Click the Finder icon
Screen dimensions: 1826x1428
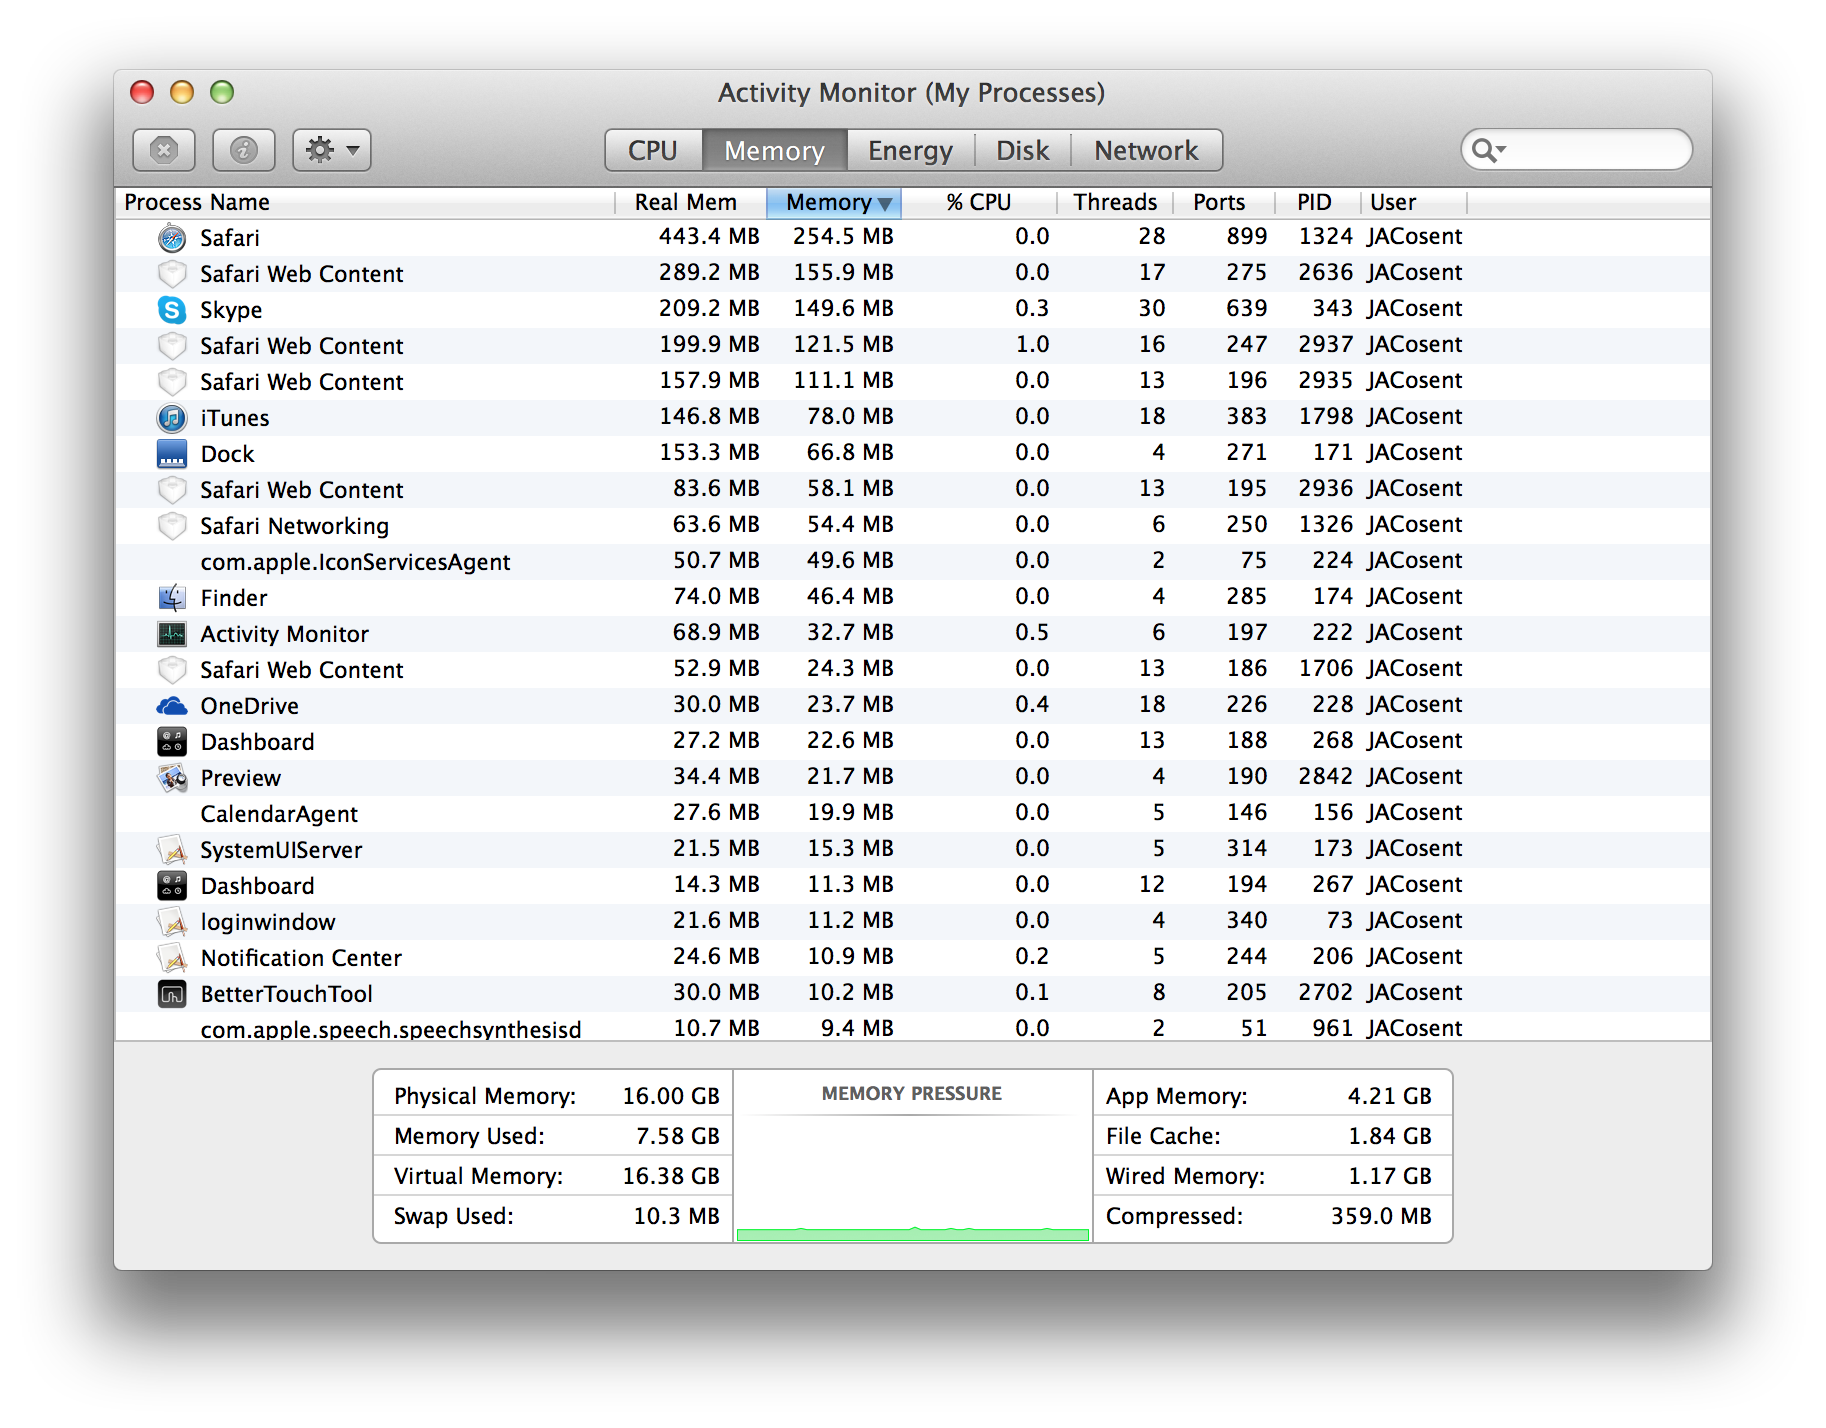point(172,598)
